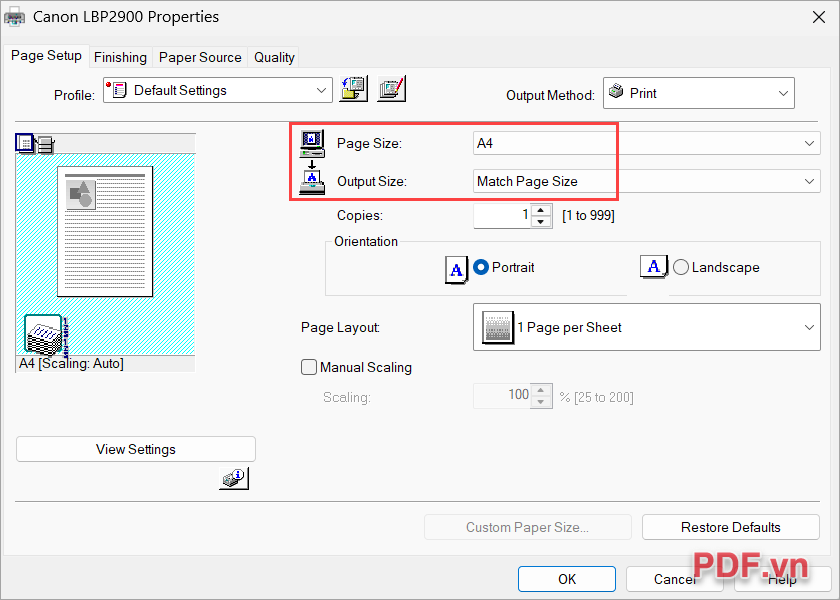The height and width of the screenshot is (600, 840).
Task: Click the paper tray icon in preview
Action: [44, 335]
